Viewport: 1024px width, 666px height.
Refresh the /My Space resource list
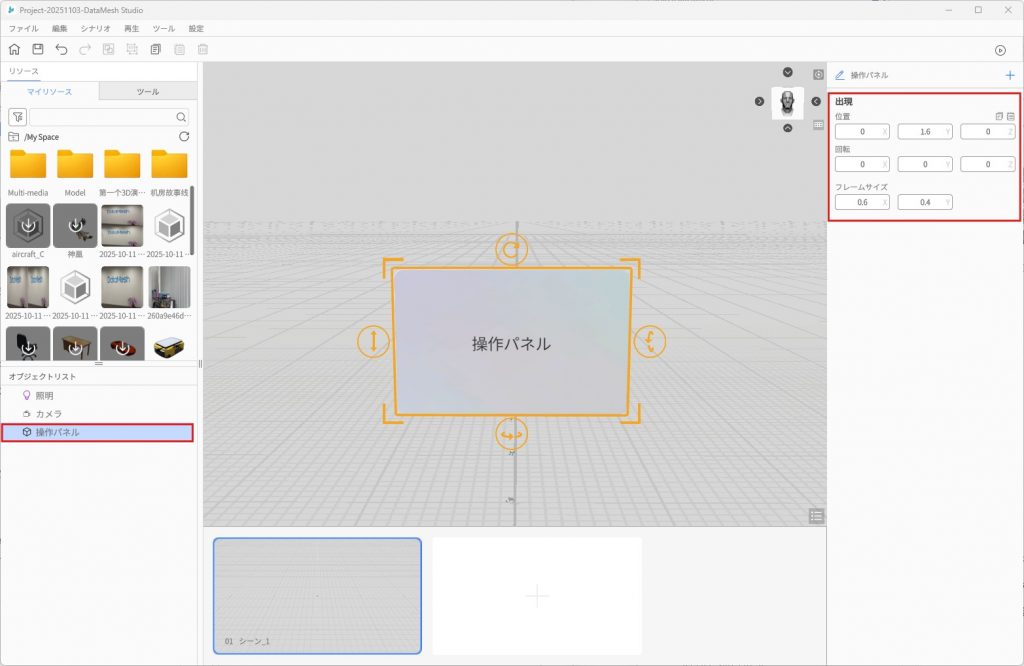point(183,136)
